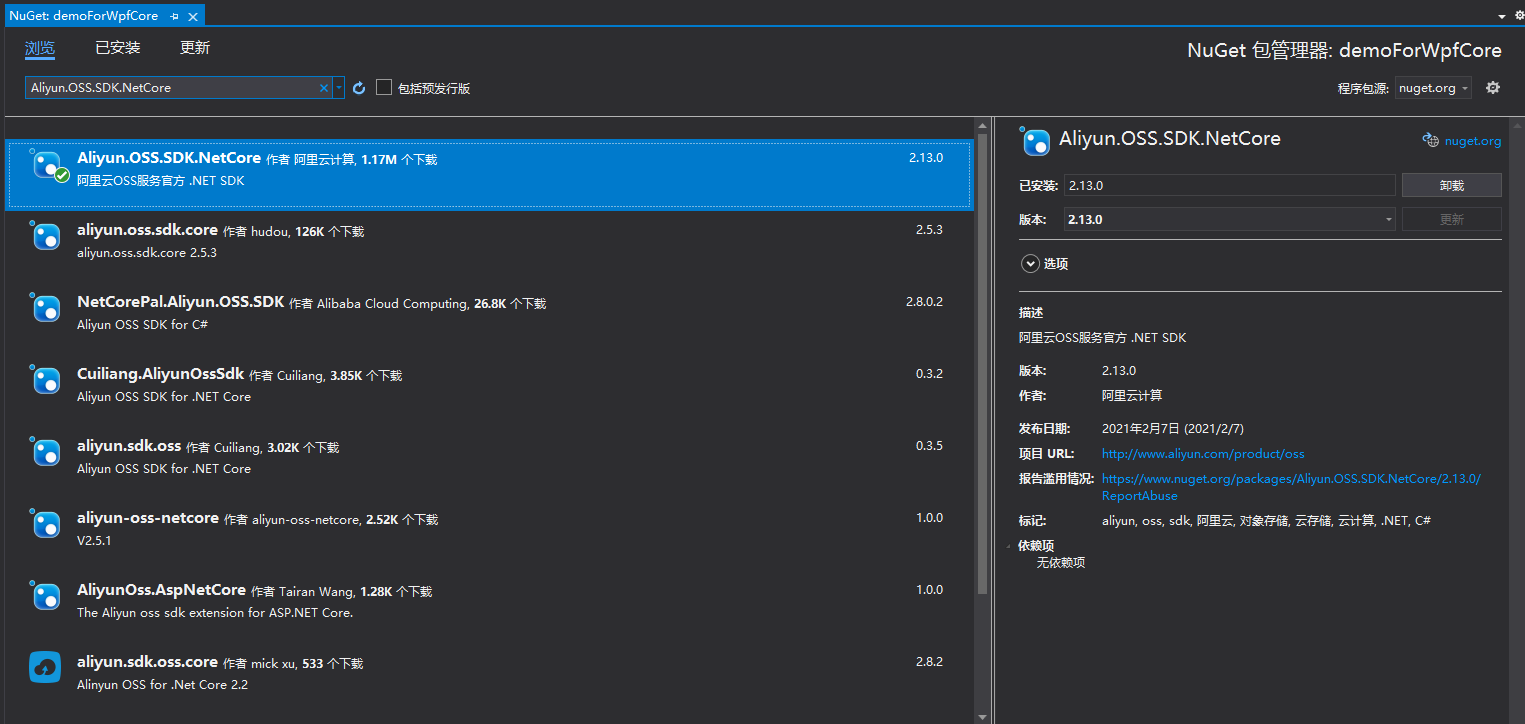1525x724 pixels.
Task: Click the globe icon beside nuget.org
Action: [x=1430, y=141]
